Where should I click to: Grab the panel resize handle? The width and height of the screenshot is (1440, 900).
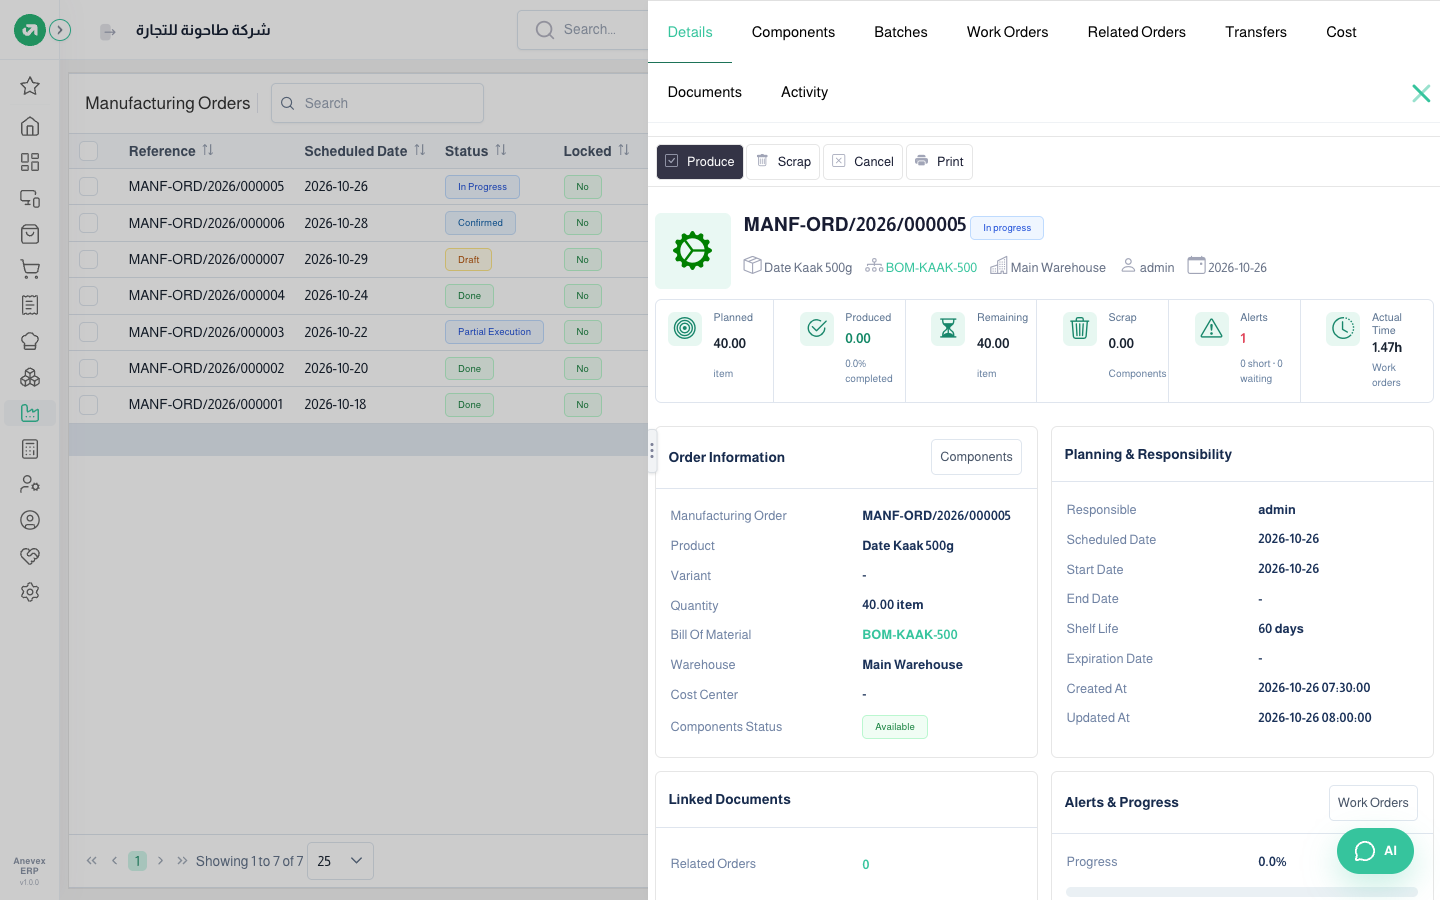coord(652,451)
